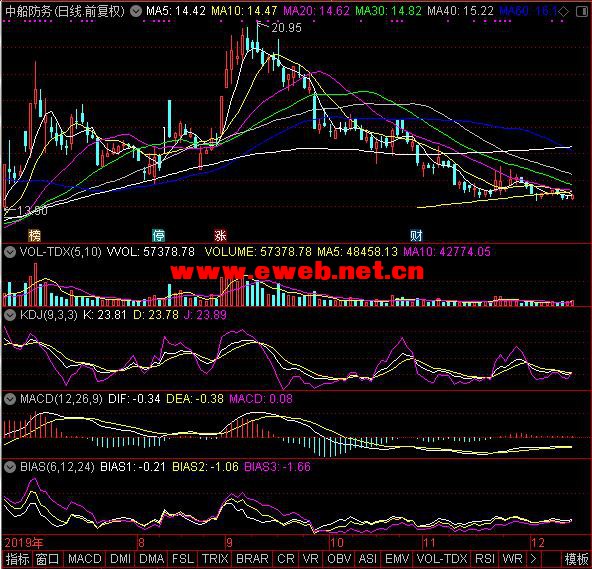
Task: Click the 财 marker icon on chart
Action: [x=416, y=236]
